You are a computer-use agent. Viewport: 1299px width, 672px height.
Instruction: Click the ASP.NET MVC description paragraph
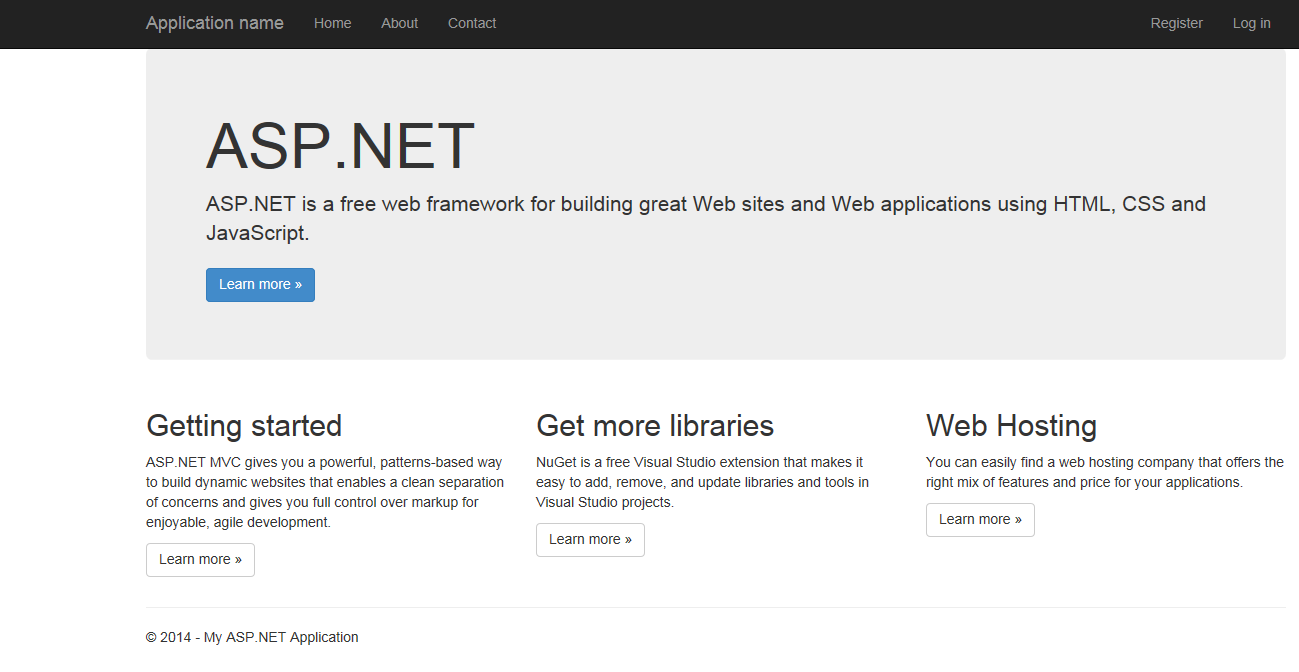coord(324,492)
